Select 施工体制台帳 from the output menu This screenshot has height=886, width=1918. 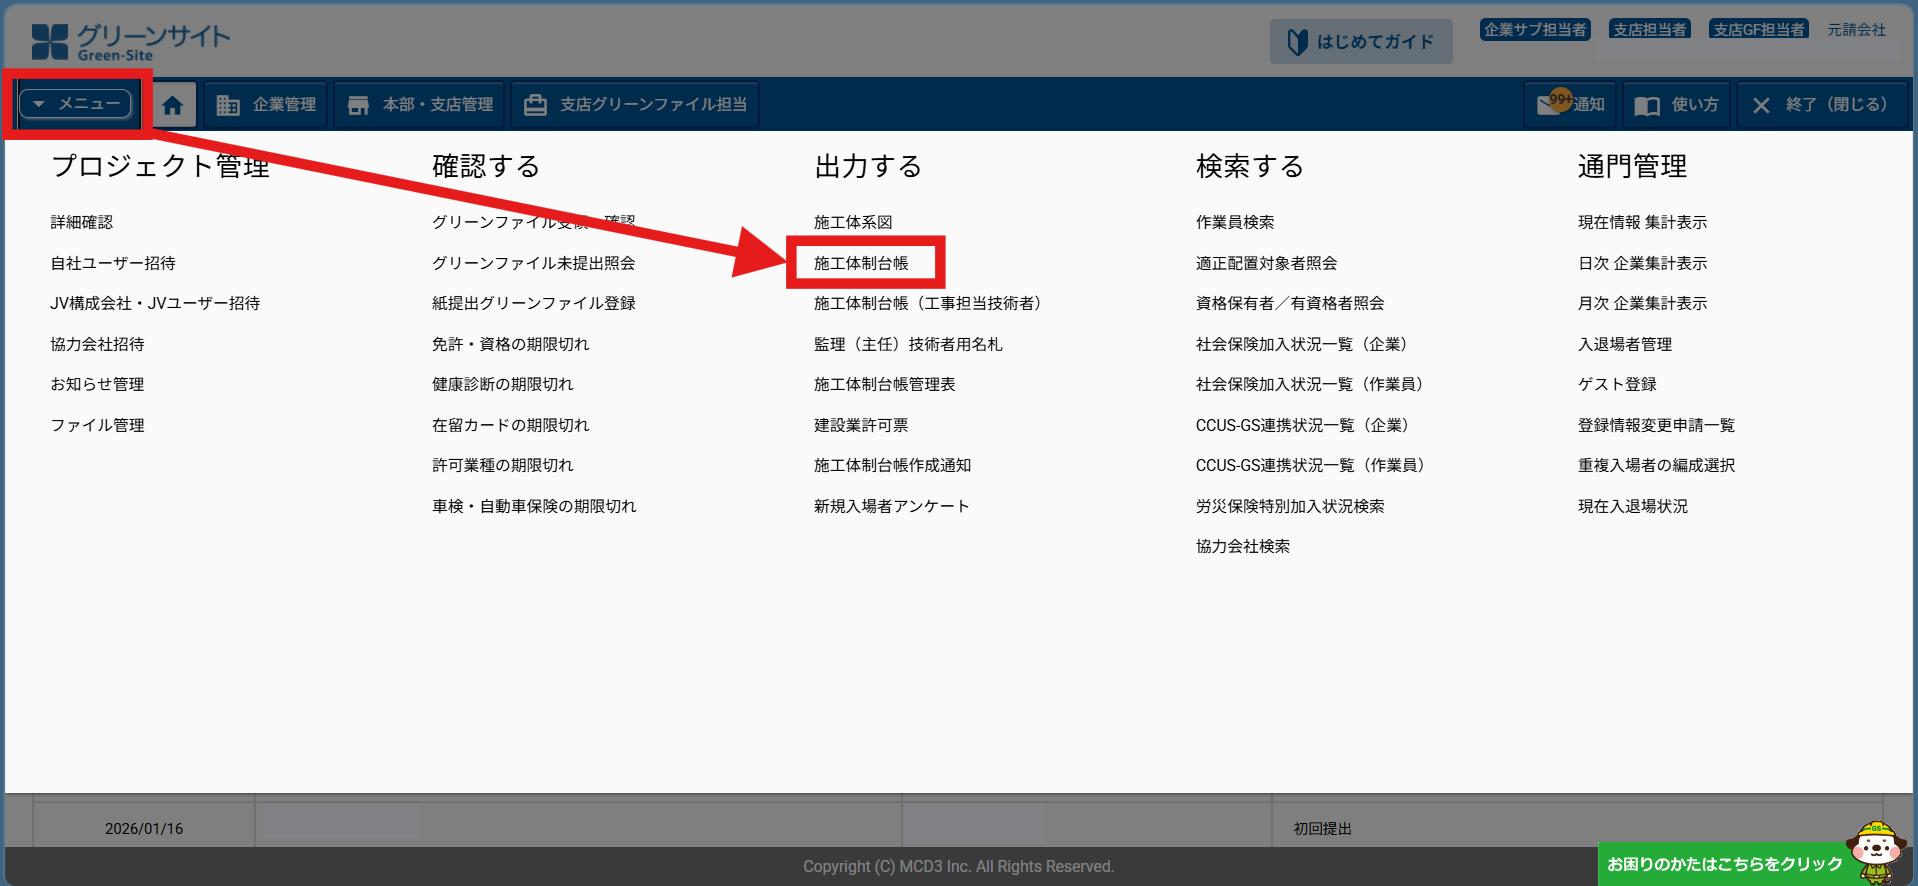861,263
